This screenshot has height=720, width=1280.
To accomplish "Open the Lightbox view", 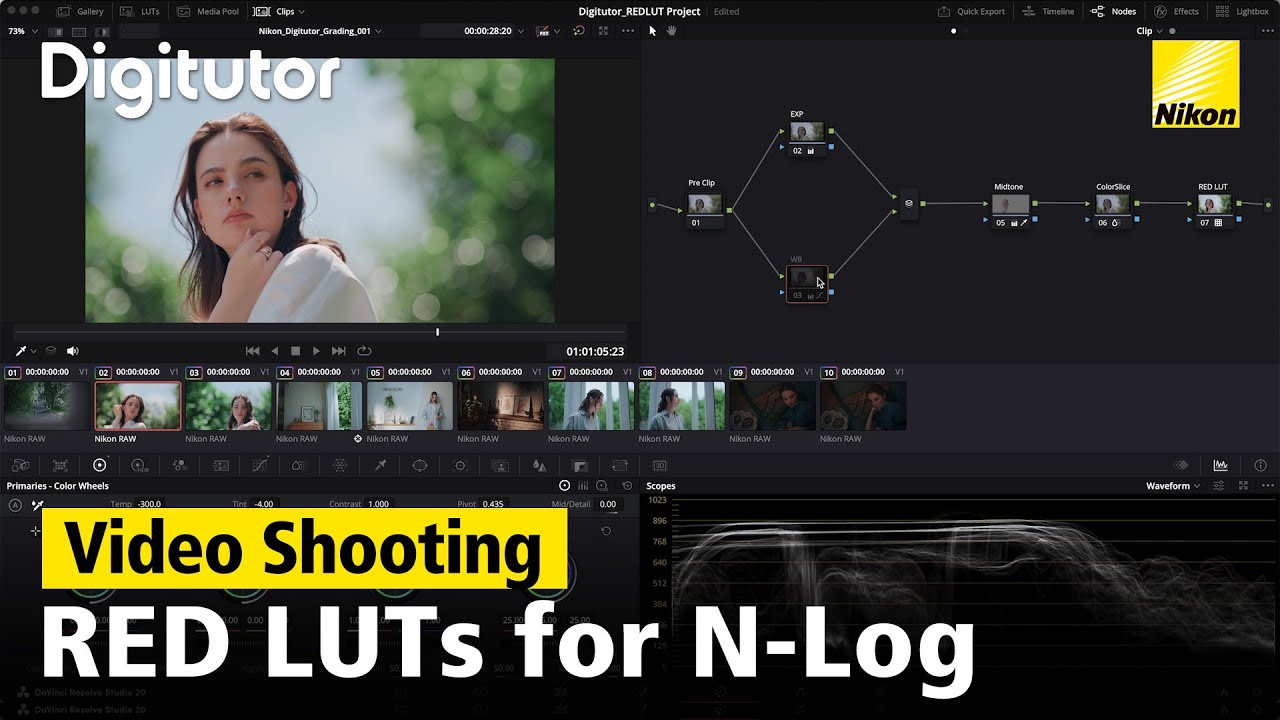I will pos(1242,12).
